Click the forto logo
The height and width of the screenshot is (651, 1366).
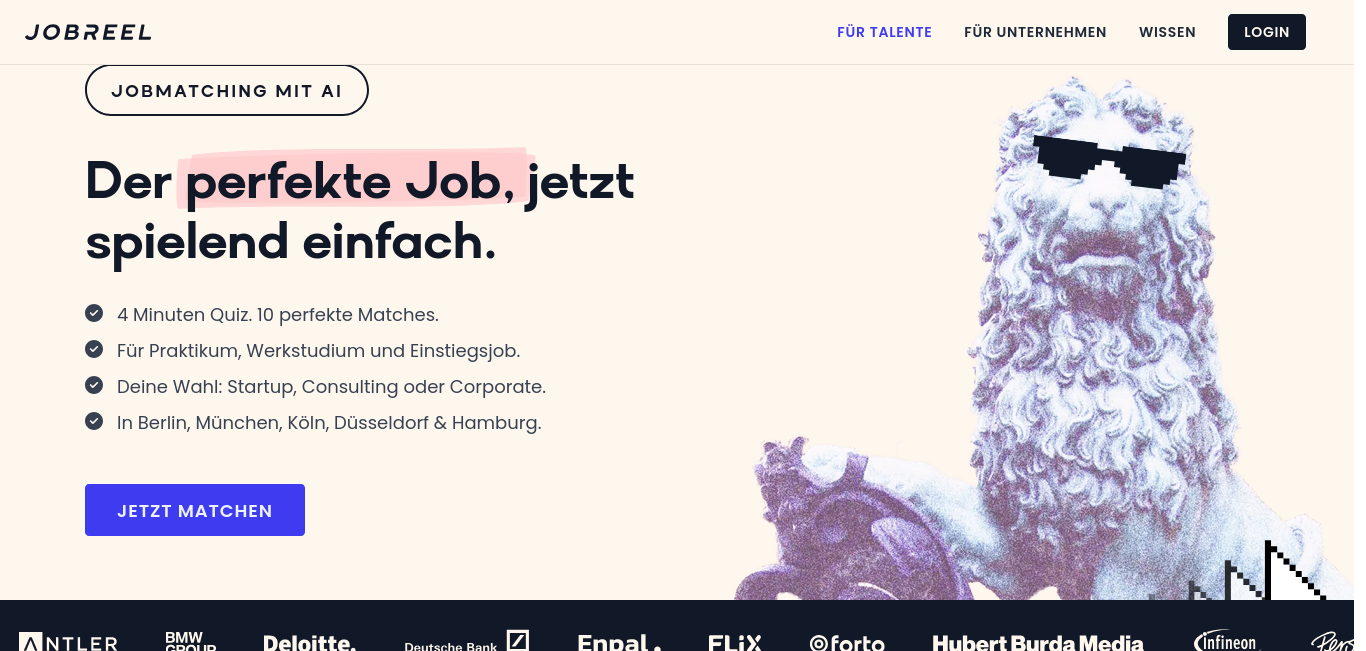(847, 642)
